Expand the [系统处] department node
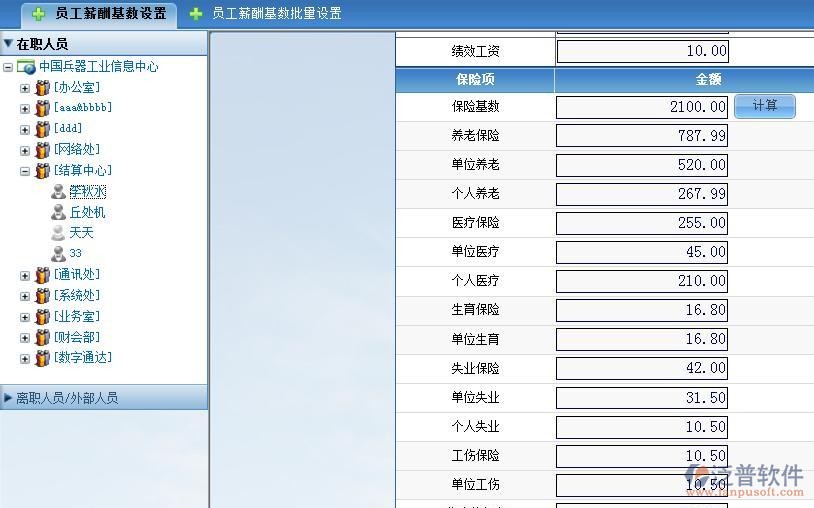814x508 pixels. [x=24, y=296]
